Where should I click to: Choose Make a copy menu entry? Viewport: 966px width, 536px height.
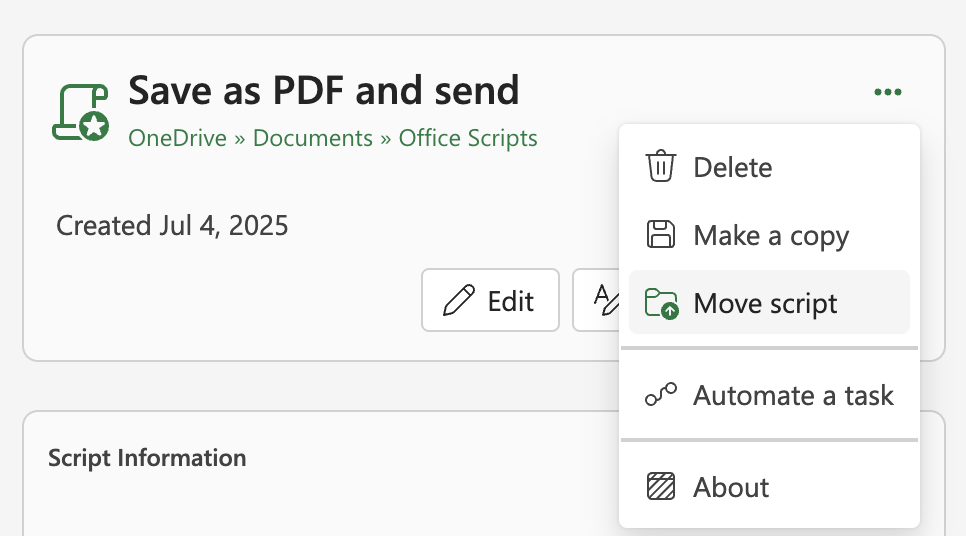(x=769, y=235)
